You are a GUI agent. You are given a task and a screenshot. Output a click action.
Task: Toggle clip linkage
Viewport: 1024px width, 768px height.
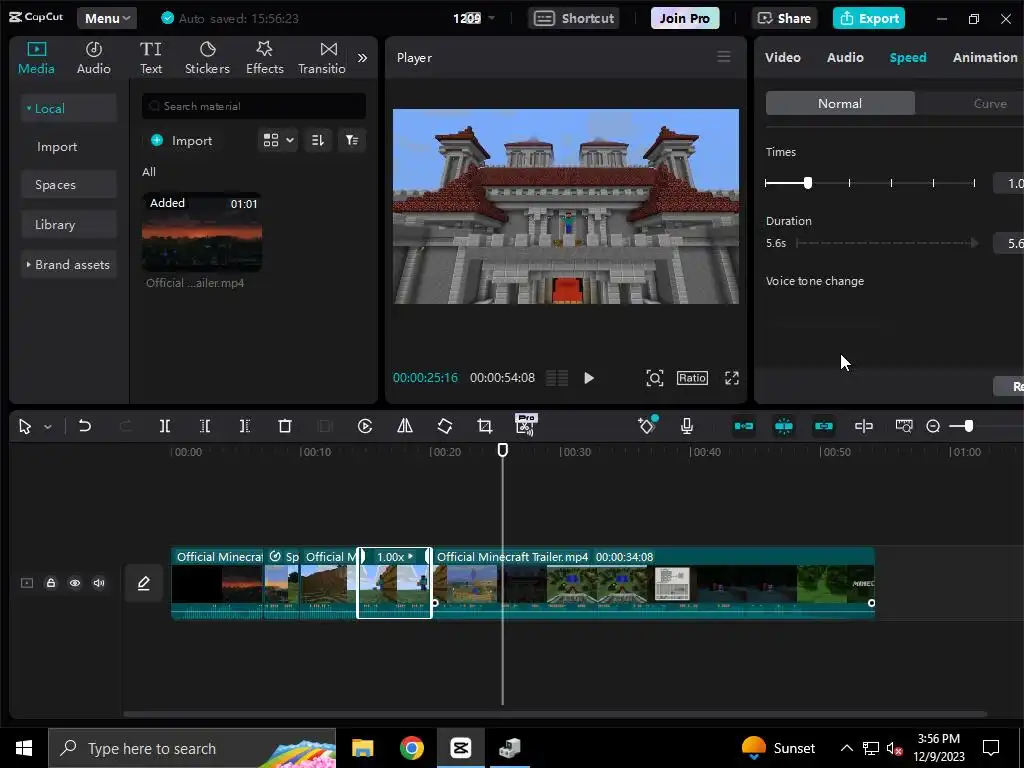pos(824,426)
